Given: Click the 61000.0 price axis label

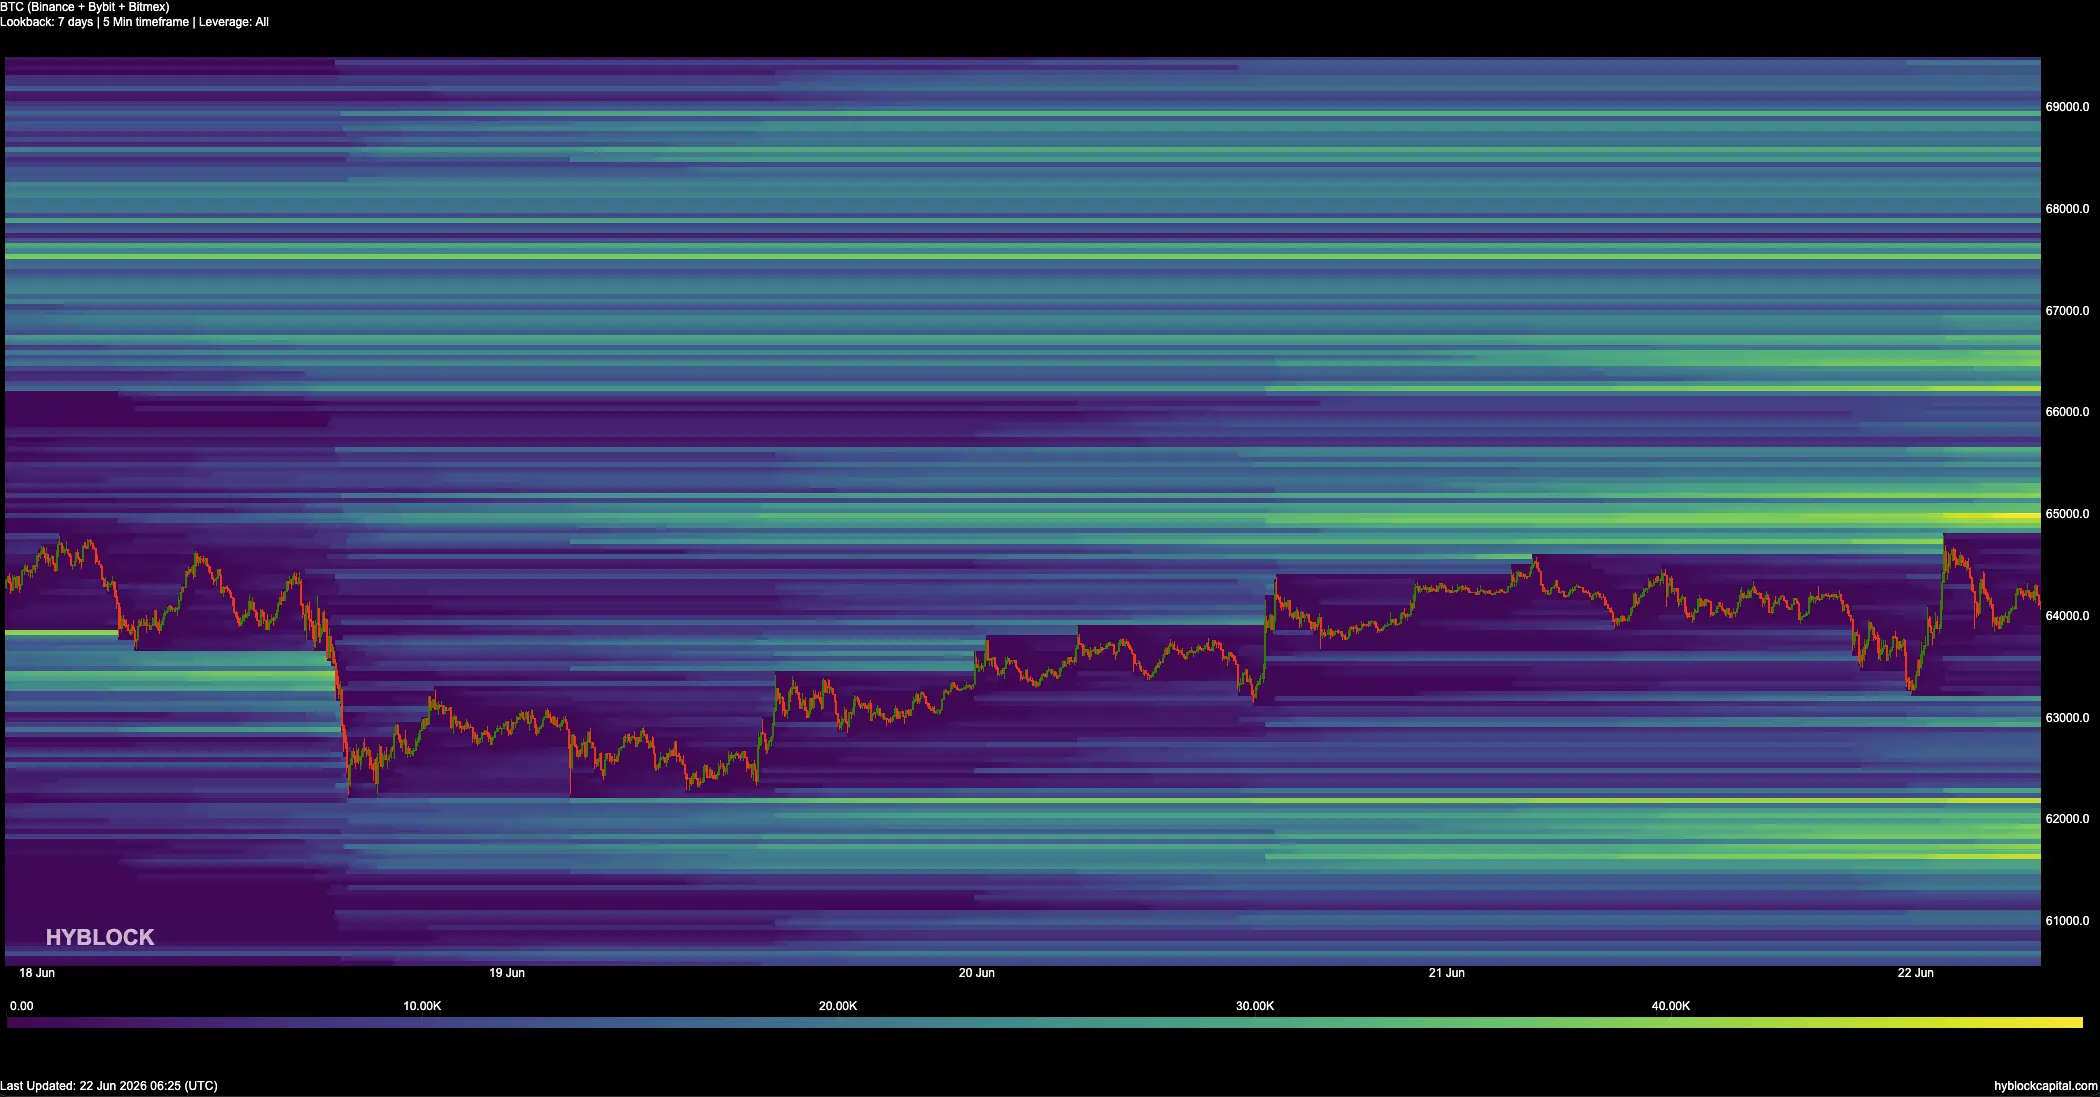Looking at the screenshot, I should click(x=2067, y=921).
